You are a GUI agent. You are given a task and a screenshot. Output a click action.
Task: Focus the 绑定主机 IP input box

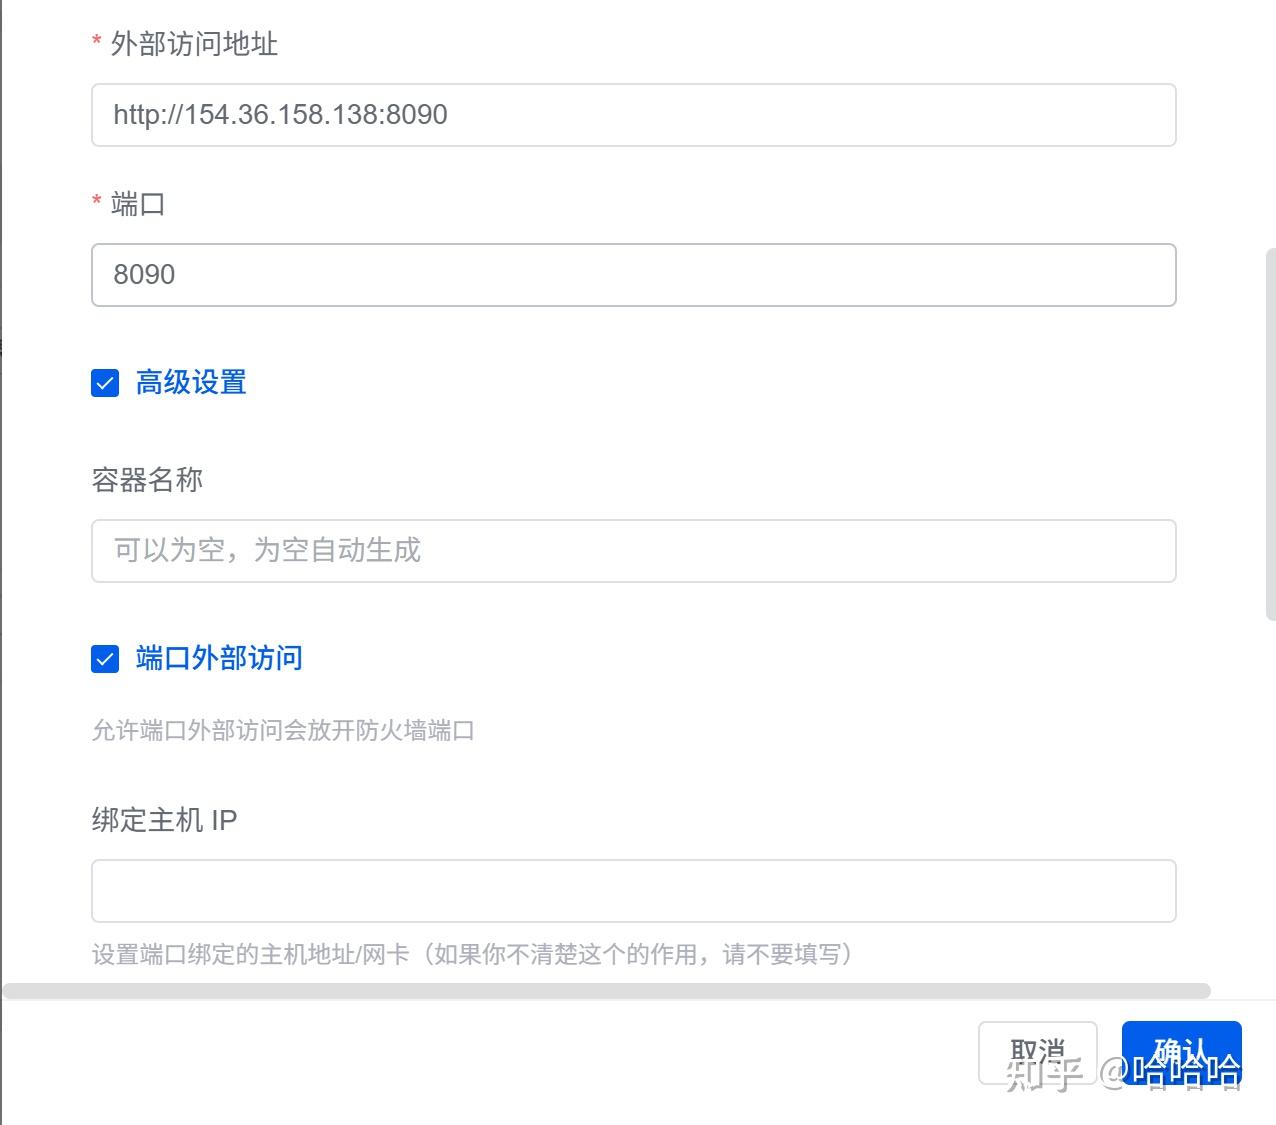tap(633, 891)
